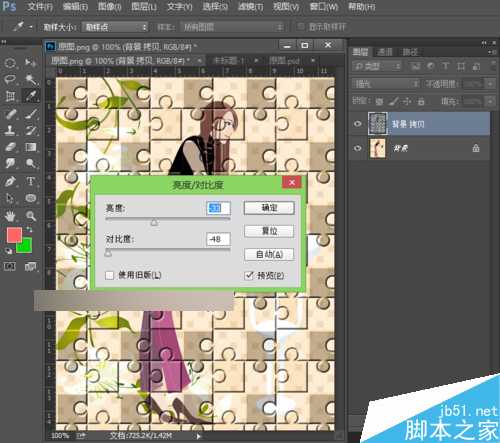
Task: Click lock position icon
Action: (x=407, y=101)
